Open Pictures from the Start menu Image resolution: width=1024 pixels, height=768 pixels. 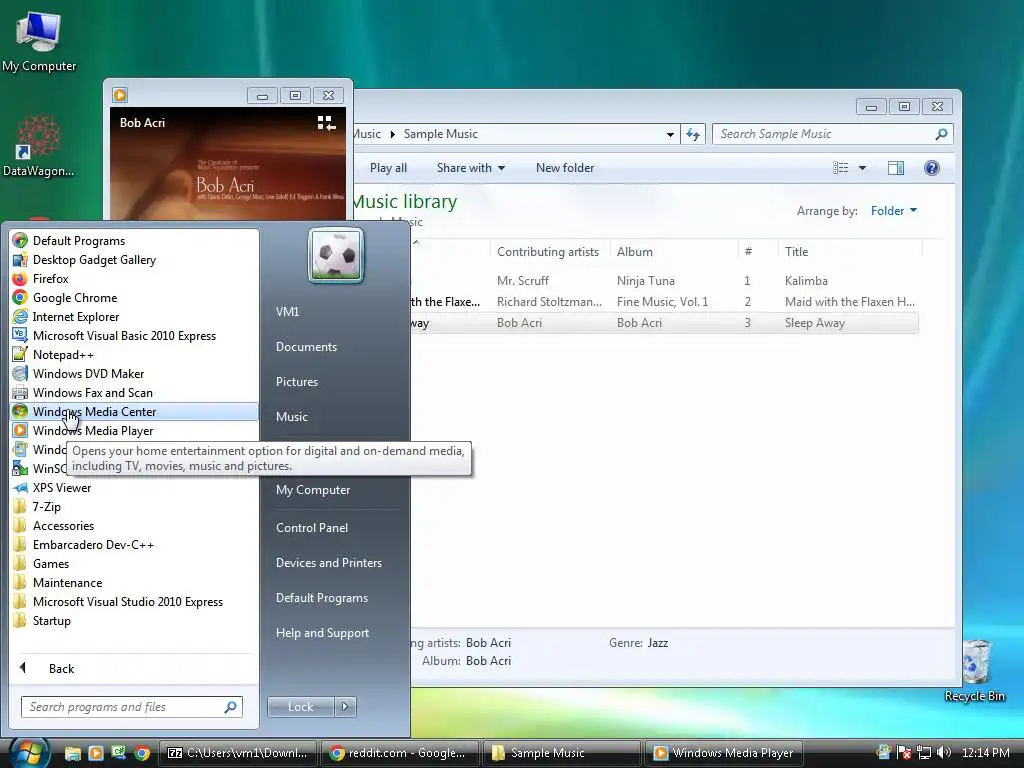coord(296,382)
